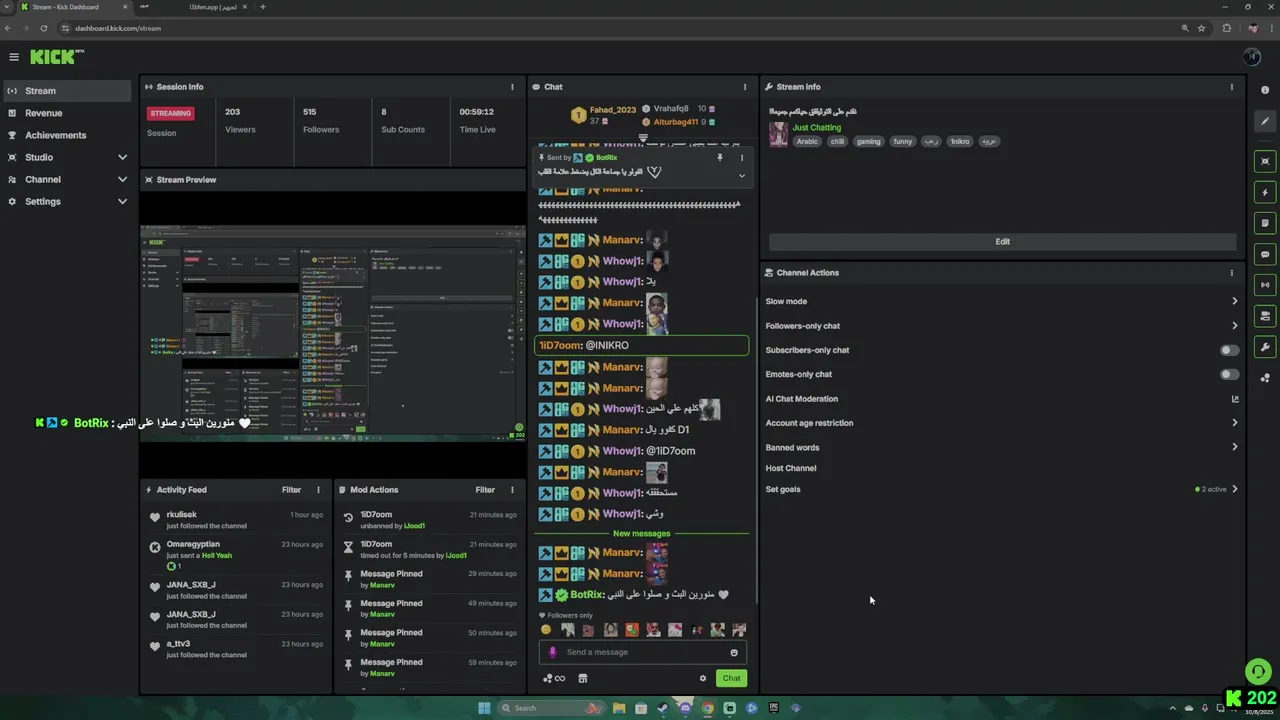Open Set goals arrow

pyautogui.click(x=1234, y=489)
